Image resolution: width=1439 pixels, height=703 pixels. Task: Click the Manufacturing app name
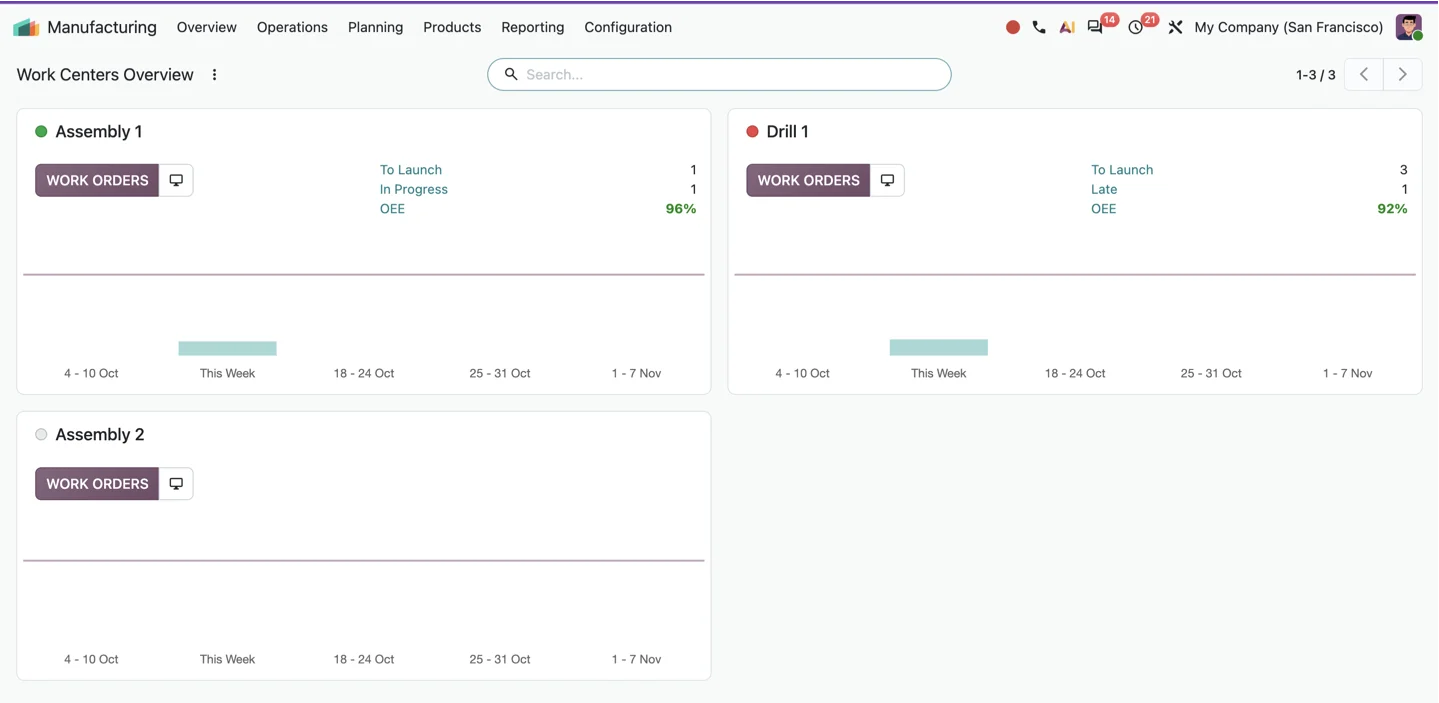102,27
